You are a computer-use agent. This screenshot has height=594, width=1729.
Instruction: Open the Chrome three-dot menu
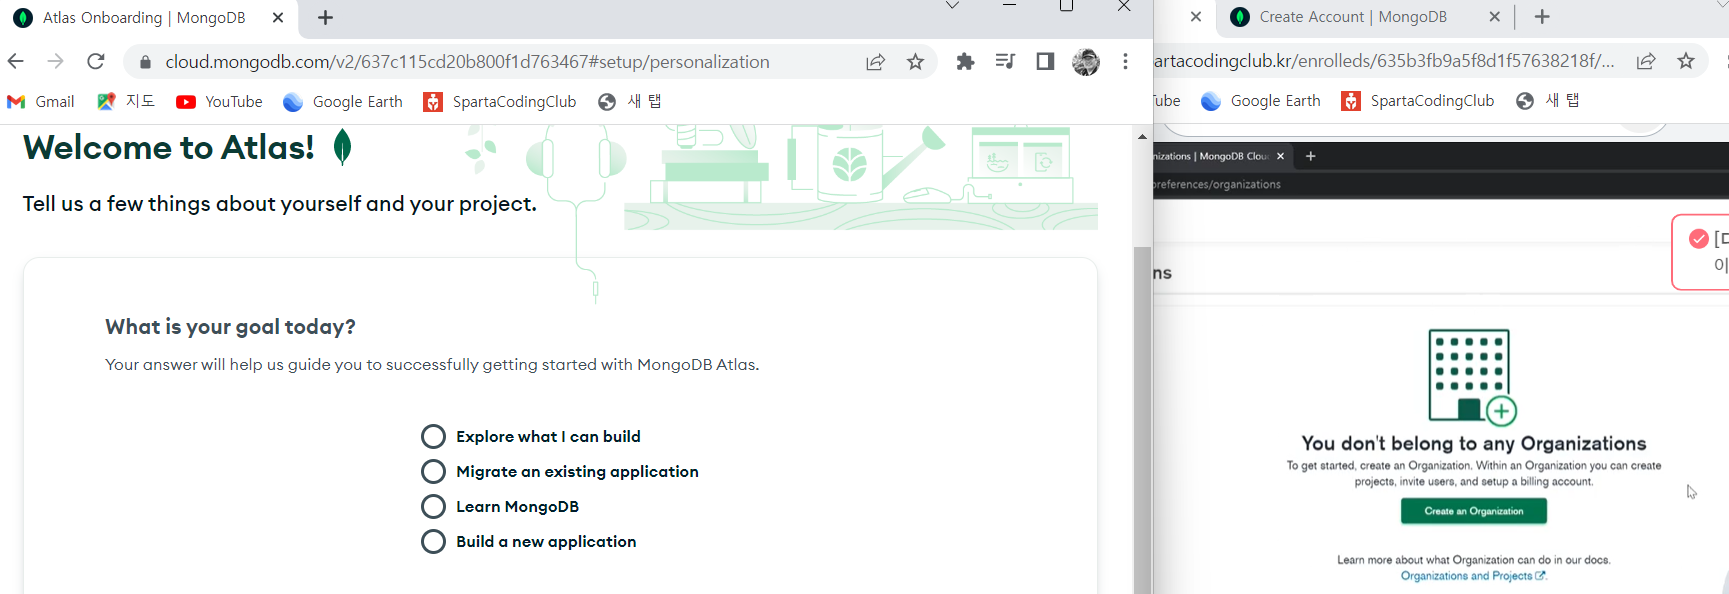[x=1125, y=62]
